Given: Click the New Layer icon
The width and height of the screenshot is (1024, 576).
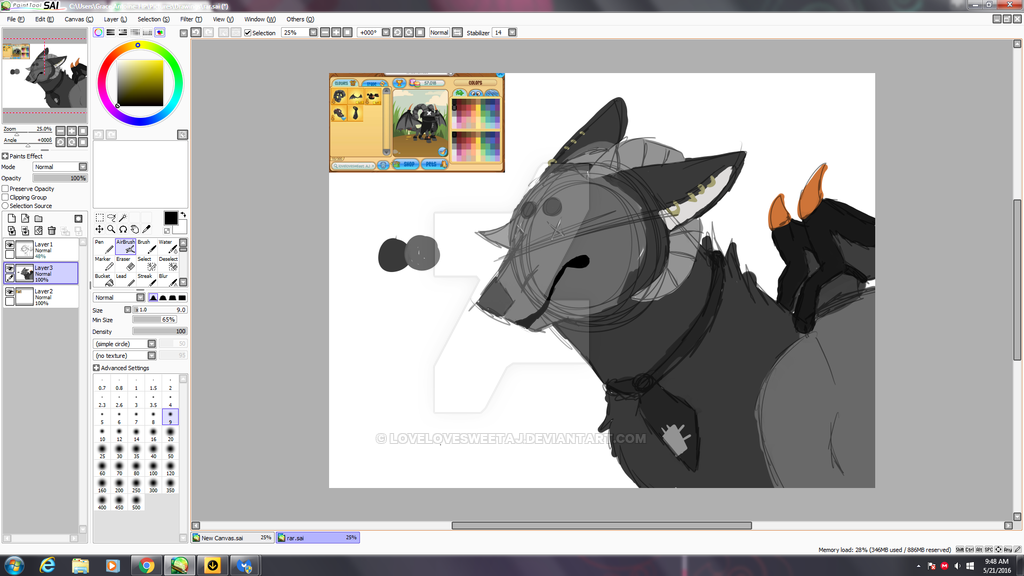Looking at the screenshot, I should click(x=10, y=218).
